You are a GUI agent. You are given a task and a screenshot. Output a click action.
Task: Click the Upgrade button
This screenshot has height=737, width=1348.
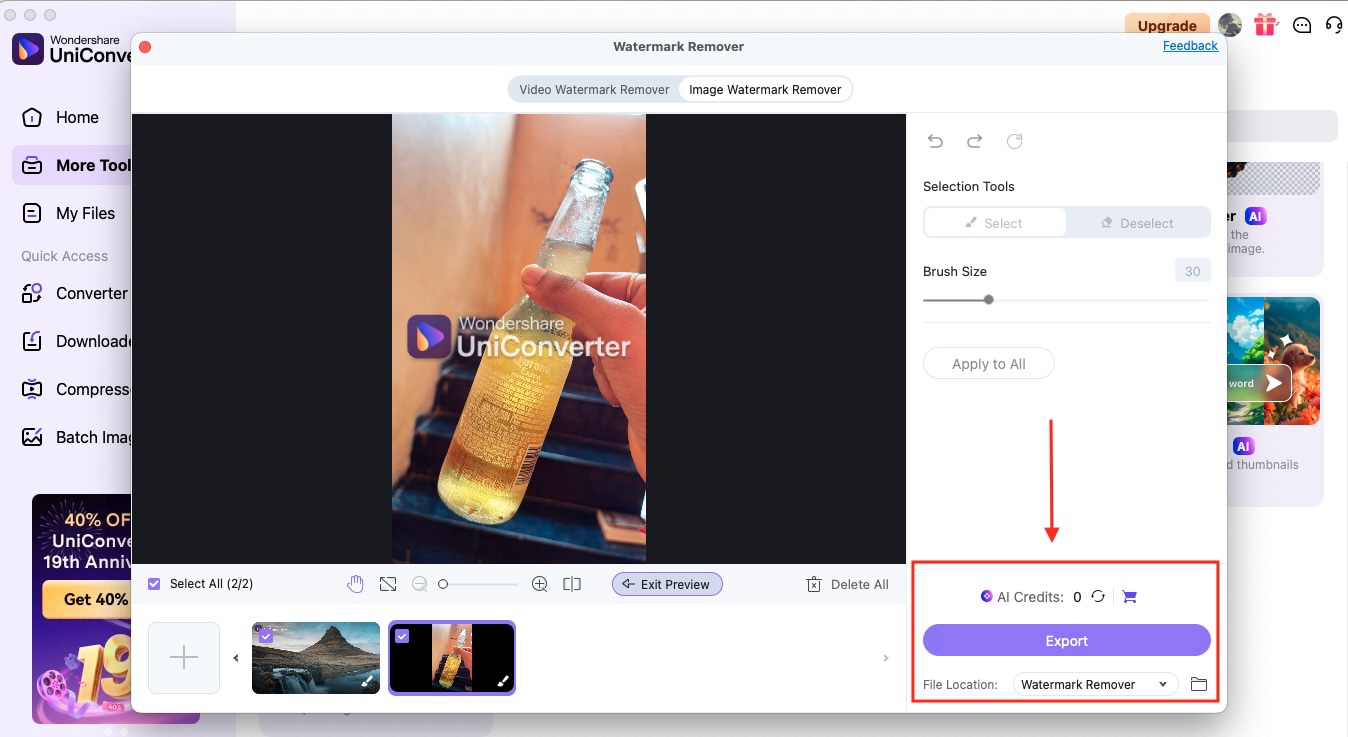[x=1167, y=26]
